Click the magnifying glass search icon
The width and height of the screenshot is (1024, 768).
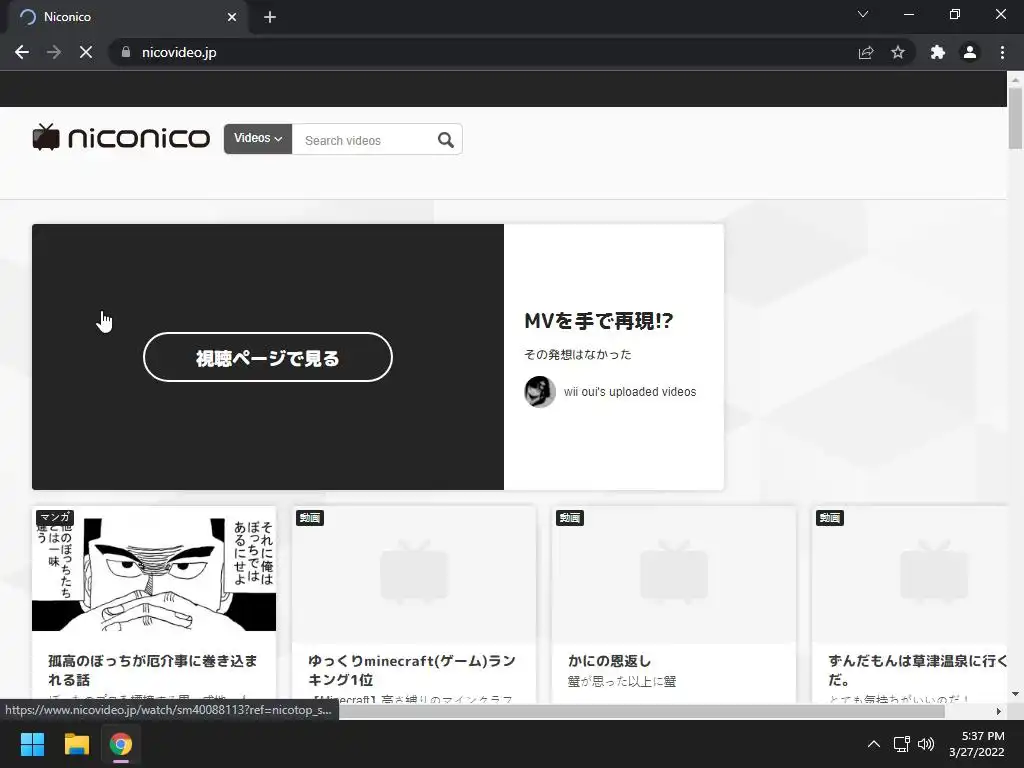446,140
